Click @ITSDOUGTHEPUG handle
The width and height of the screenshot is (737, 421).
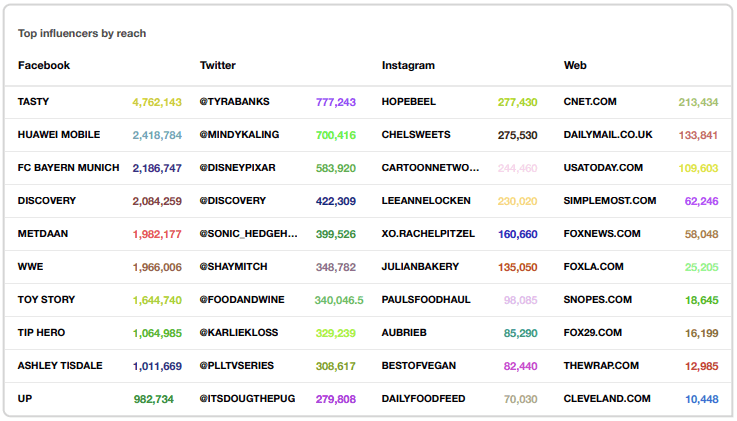pos(247,398)
